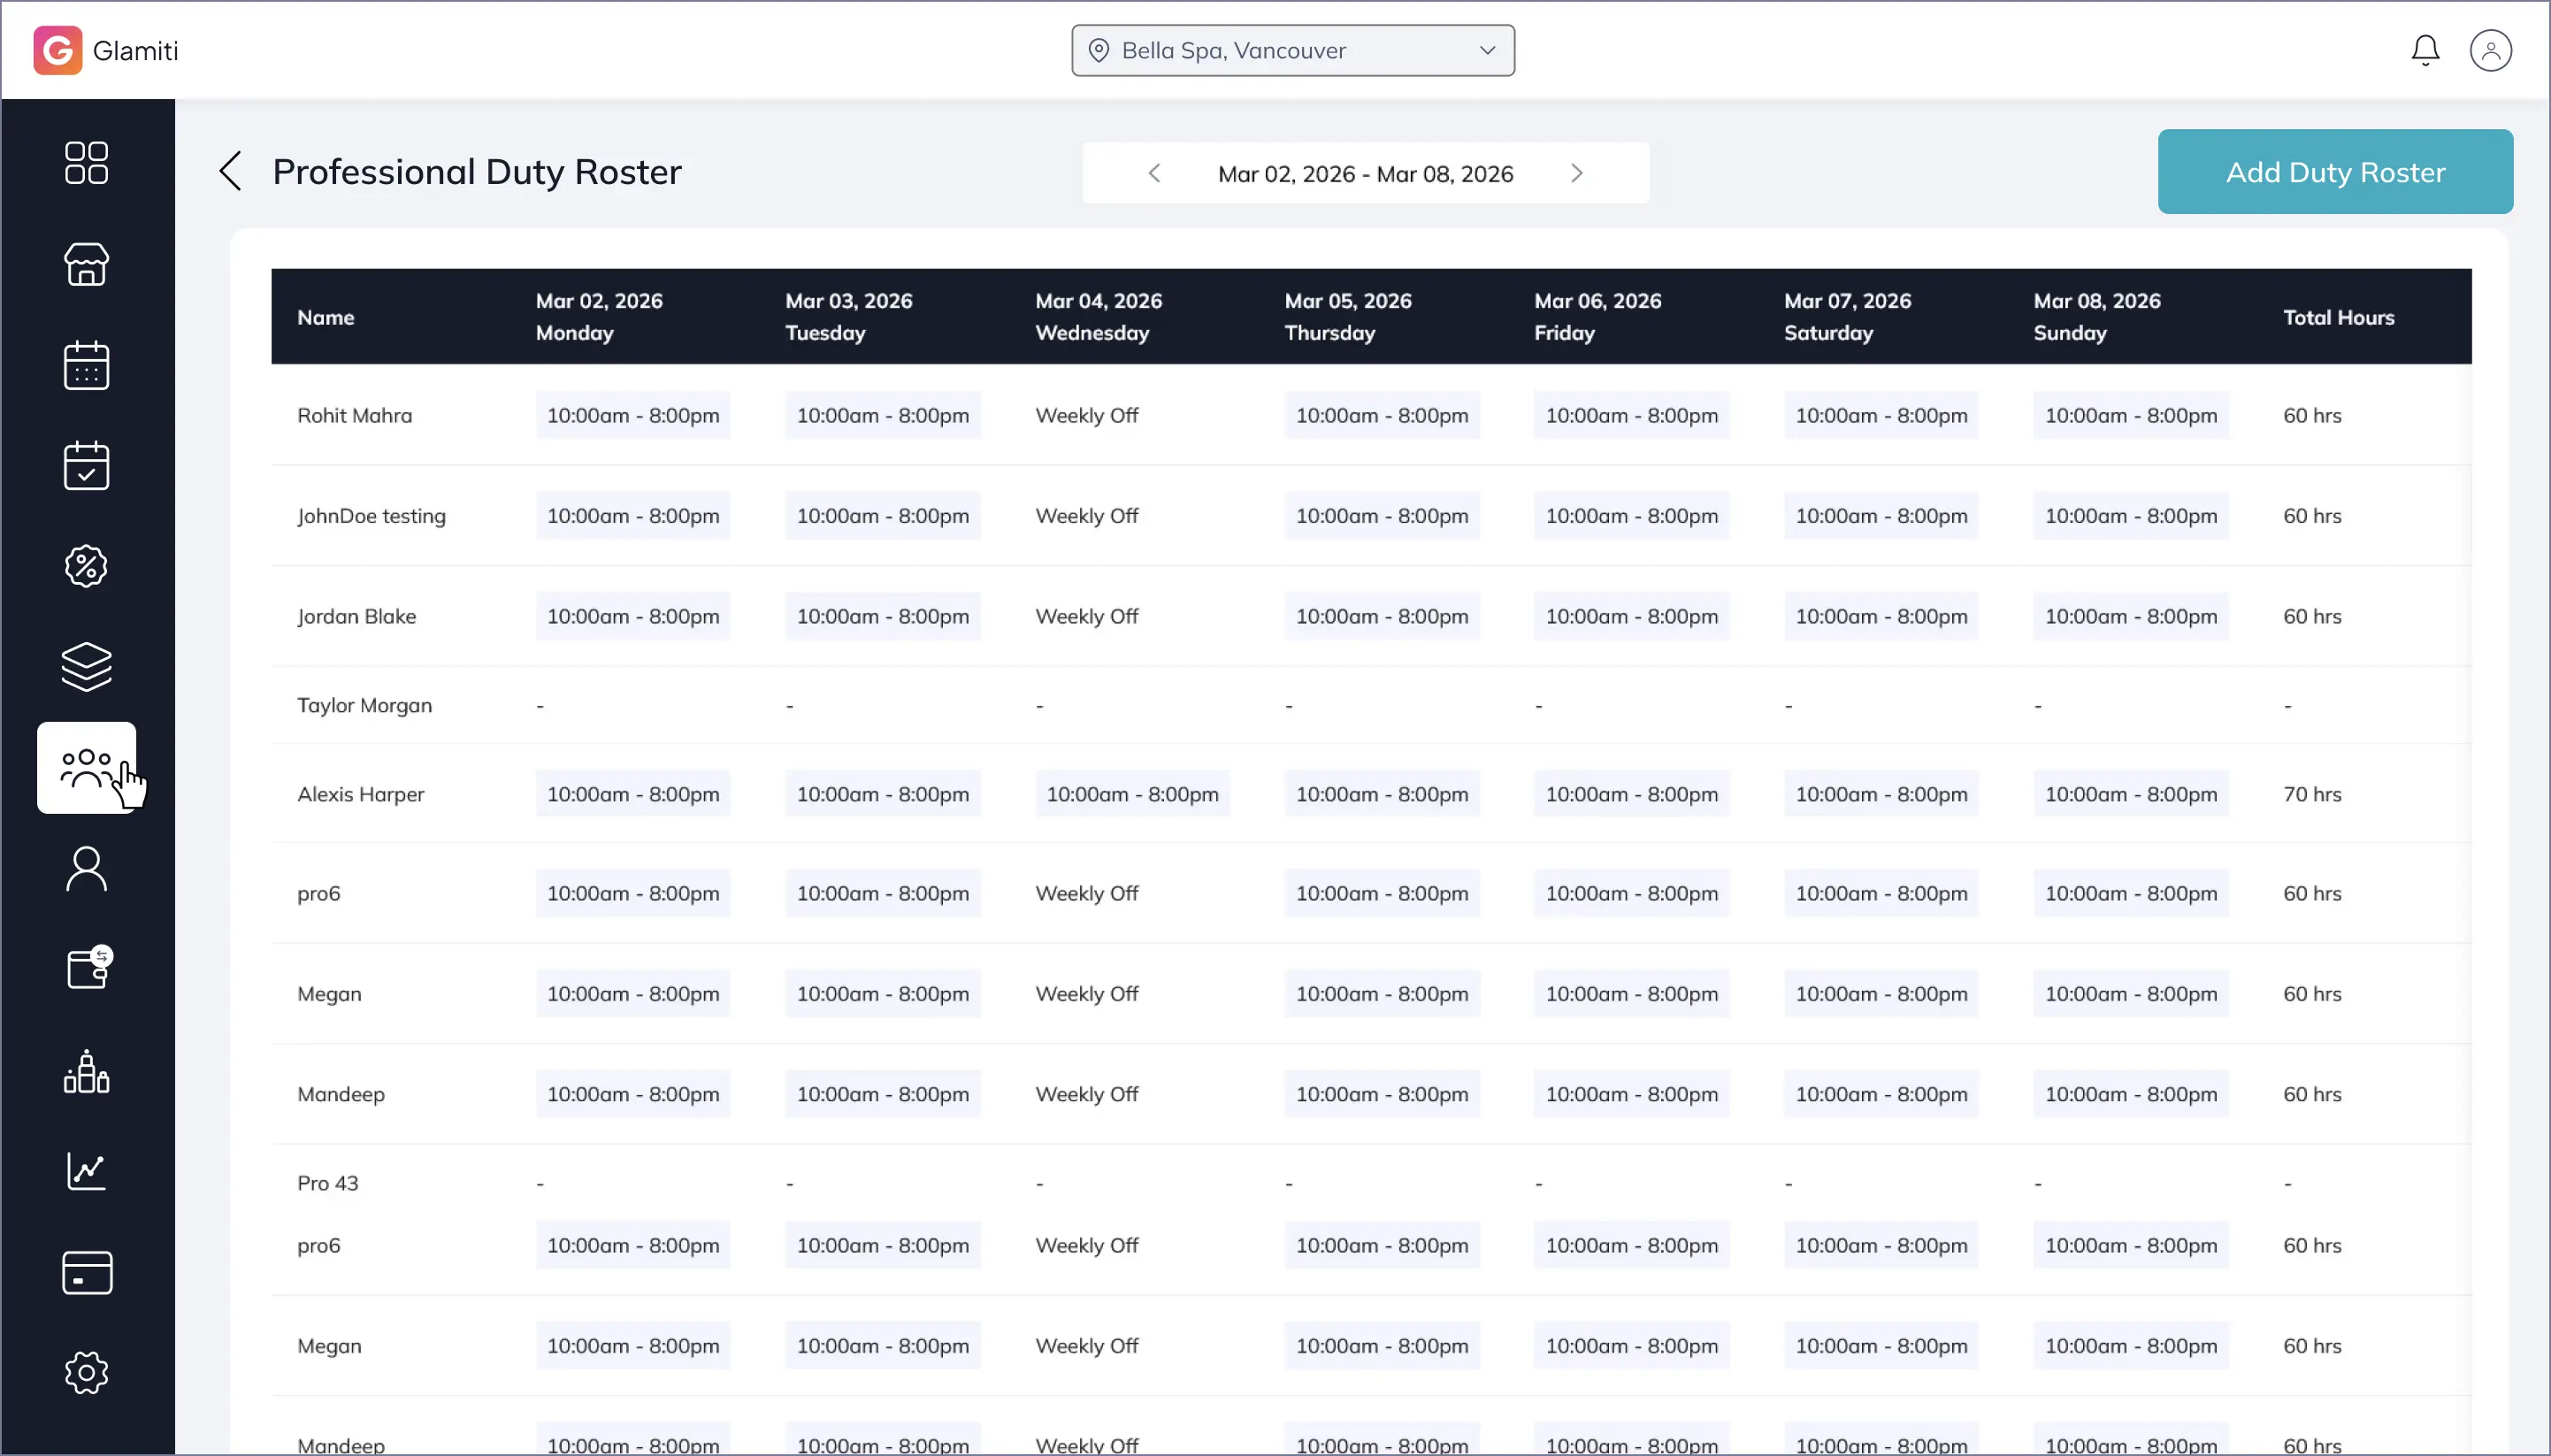The image size is (2551, 1456).
Task: Open the calendar icon in sidebar
Action: pos(86,365)
